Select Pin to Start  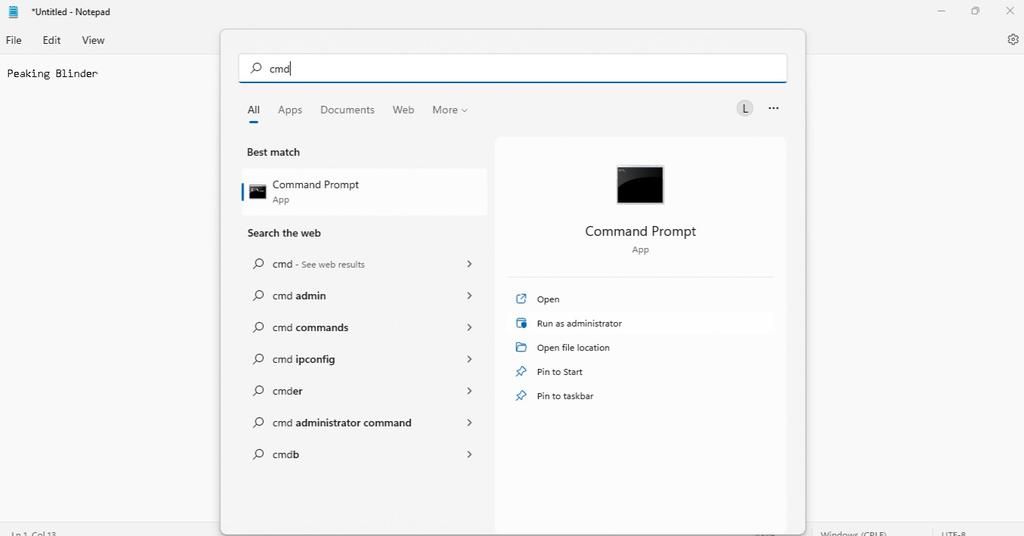click(x=560, y=371)
